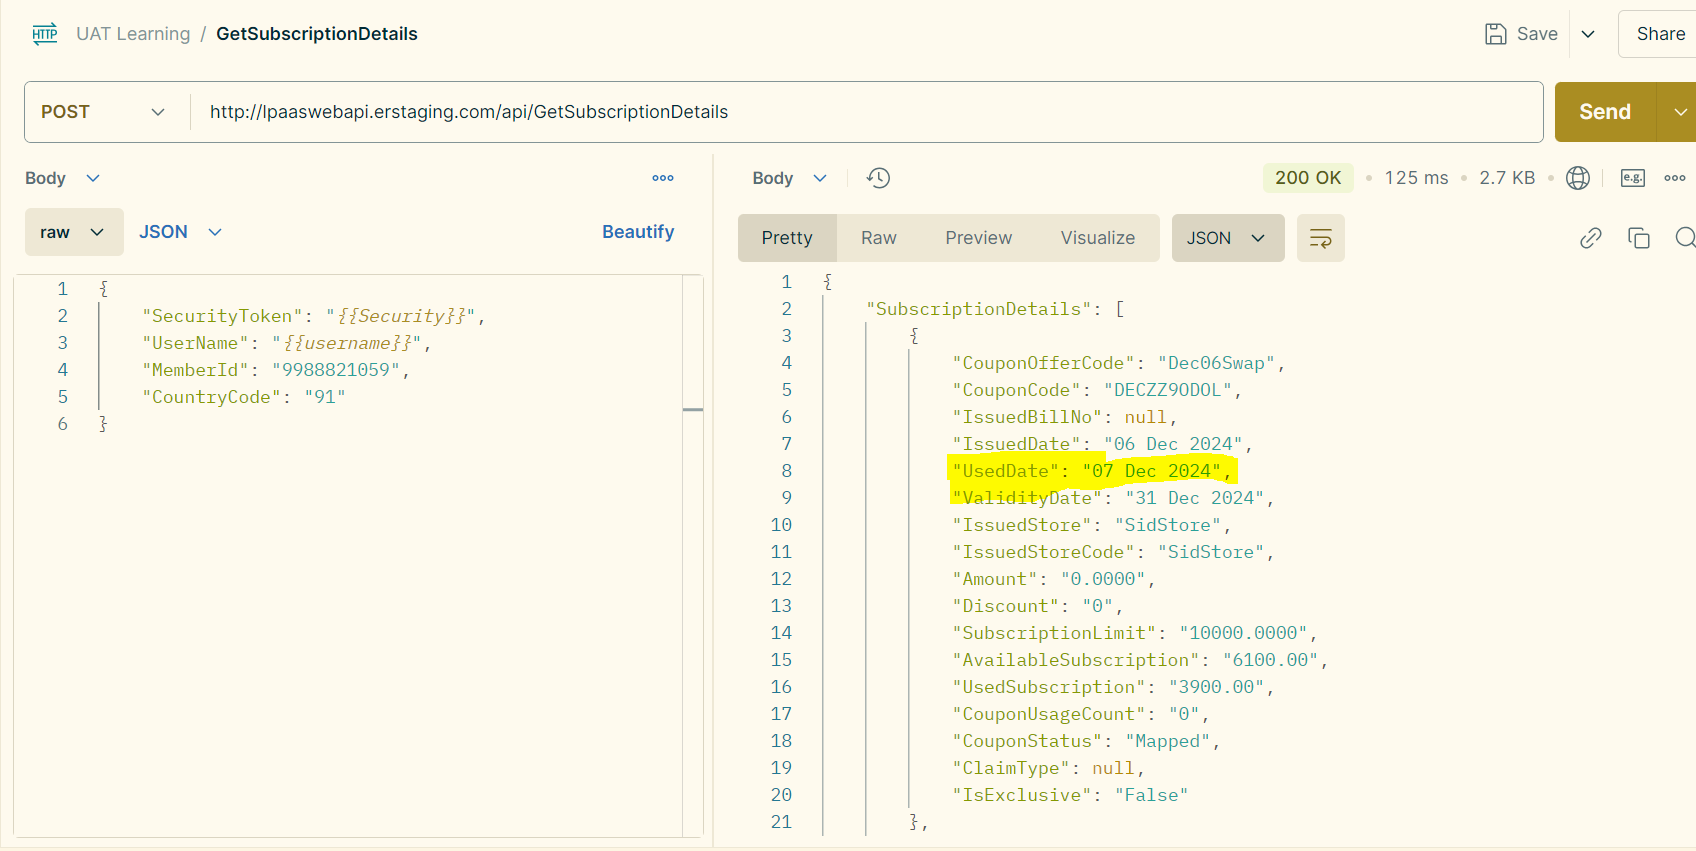Click the request URL input field

point(860,112)
